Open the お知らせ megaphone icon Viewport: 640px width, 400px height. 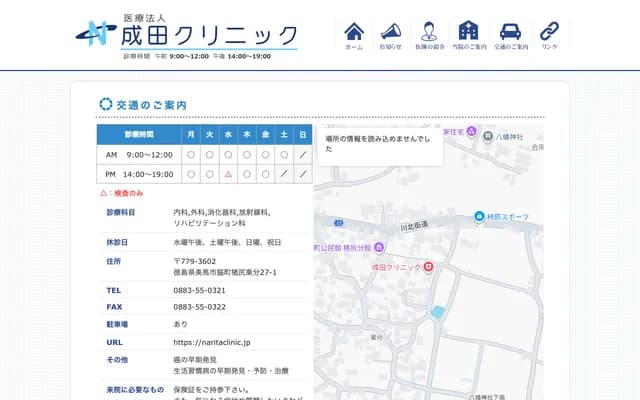(x=391, y=31)
